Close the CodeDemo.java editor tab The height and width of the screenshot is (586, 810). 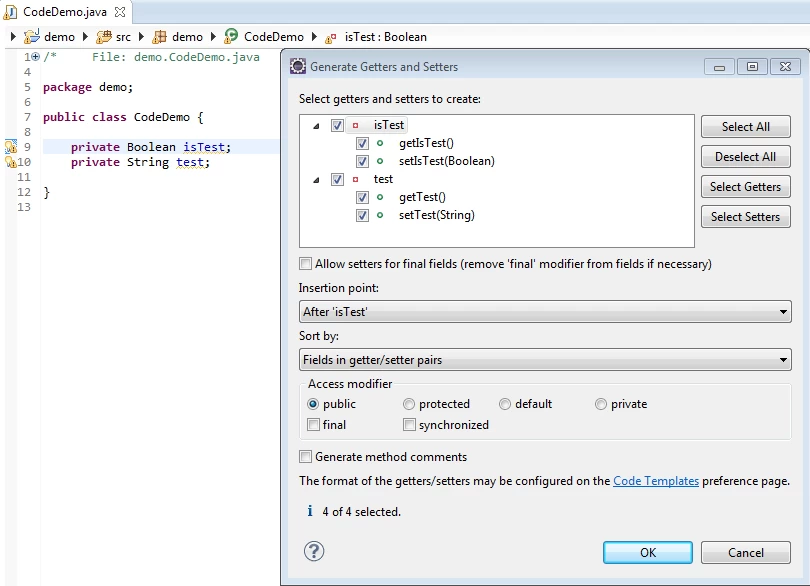click(120, 12)
